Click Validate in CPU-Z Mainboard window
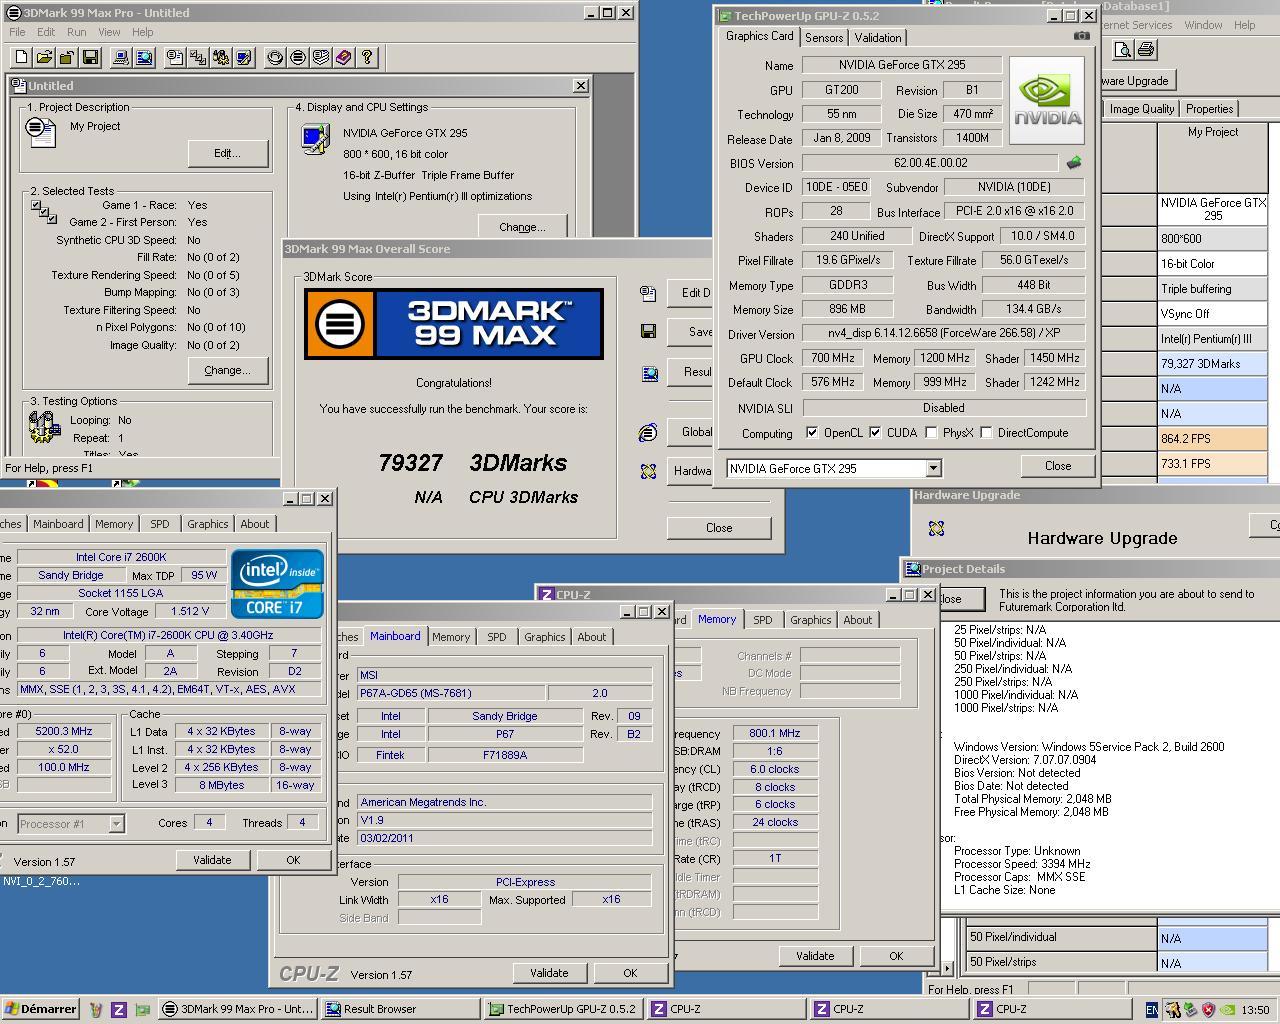 click(548, 972)
